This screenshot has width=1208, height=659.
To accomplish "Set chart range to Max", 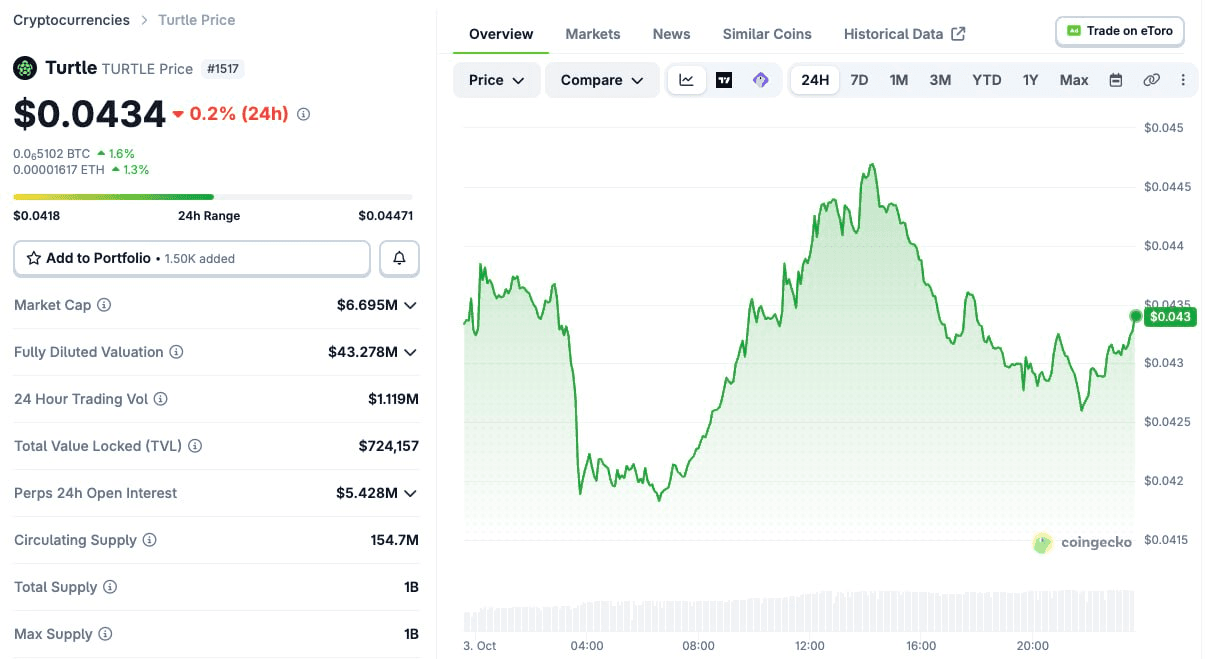I will pyautogui.click(x=1074, y=80).
